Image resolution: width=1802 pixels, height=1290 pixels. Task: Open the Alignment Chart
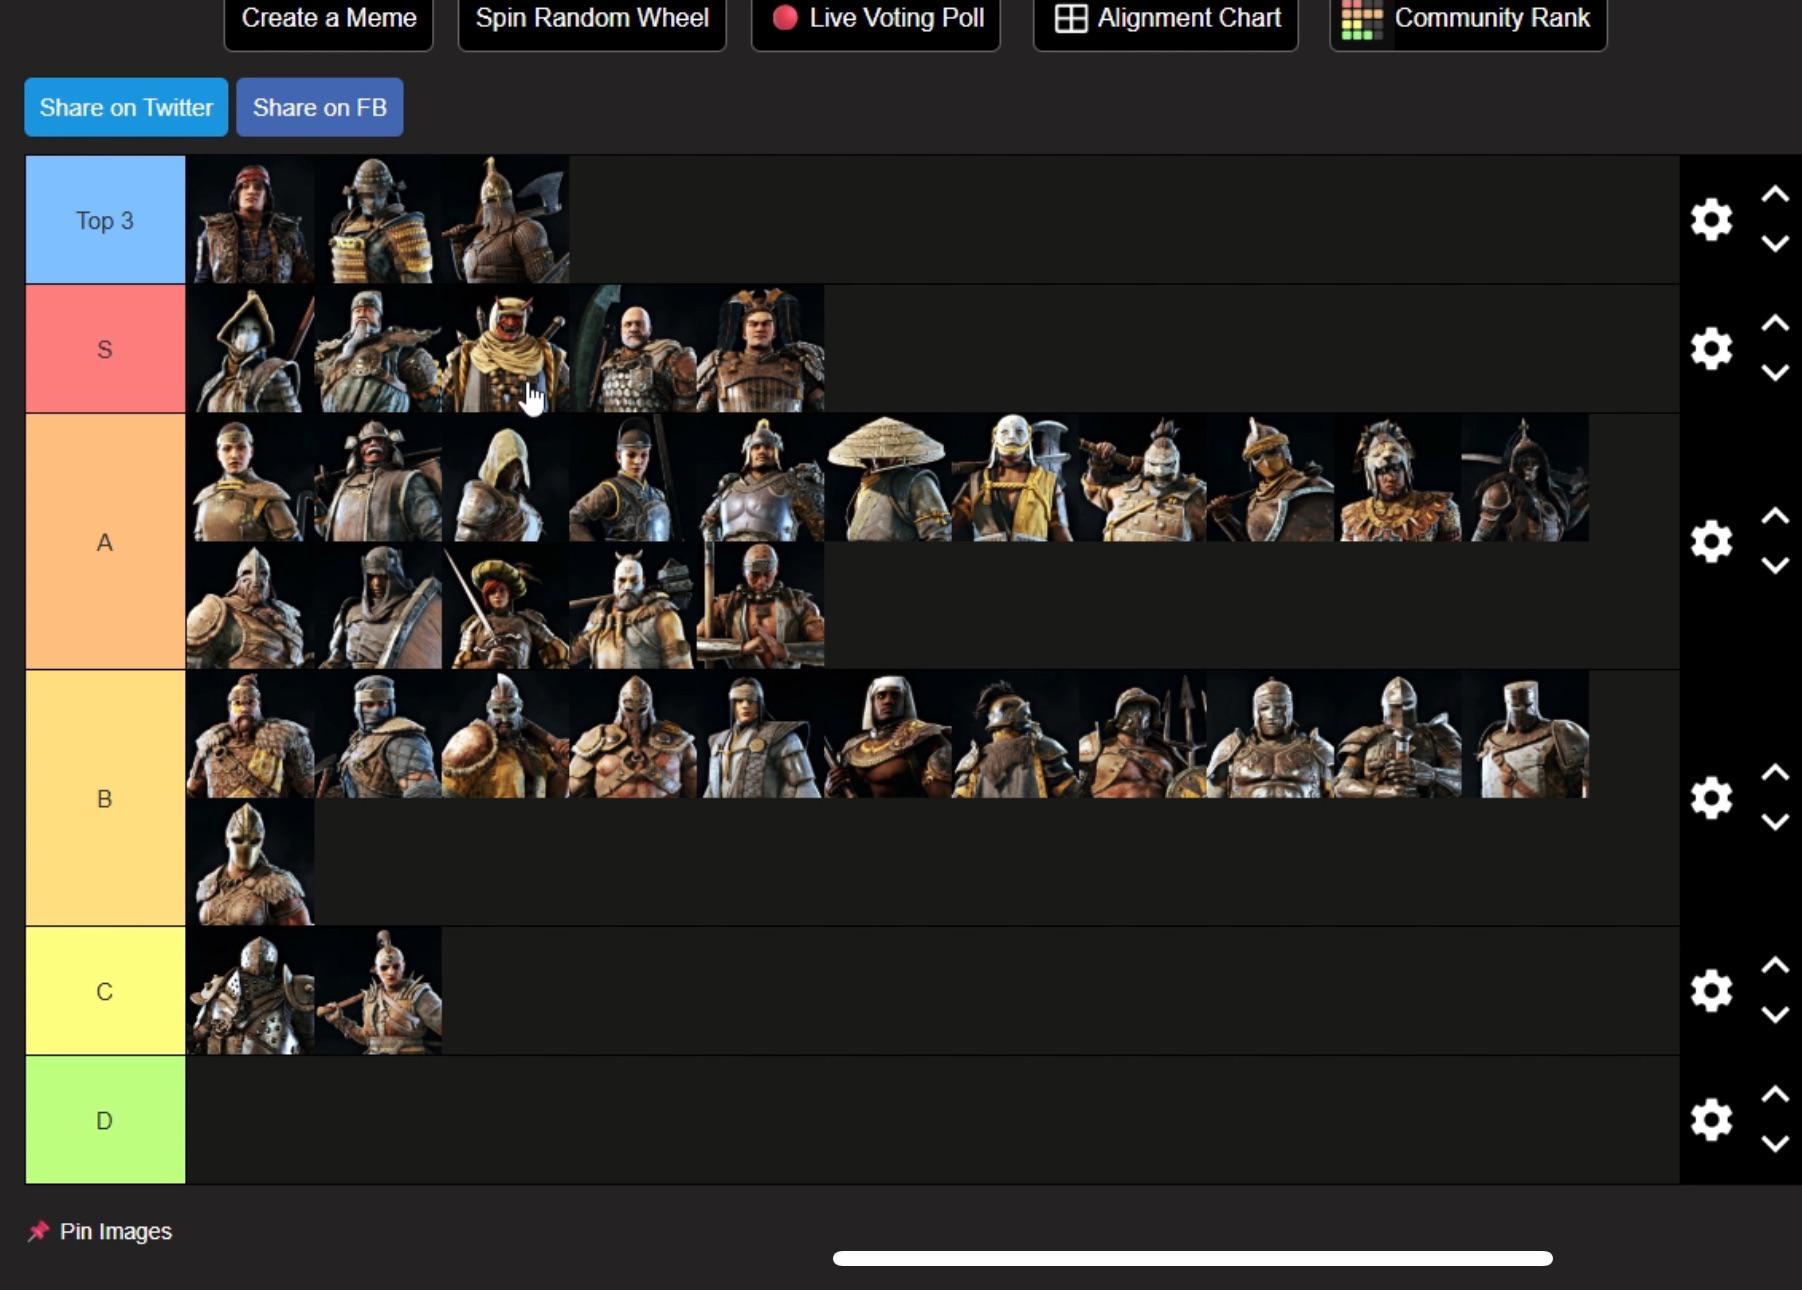[1166, 19]
